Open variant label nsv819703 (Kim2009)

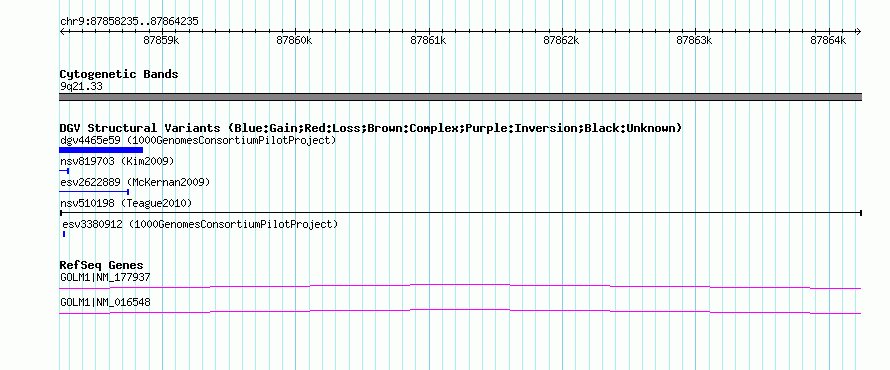tap(117, 162)
